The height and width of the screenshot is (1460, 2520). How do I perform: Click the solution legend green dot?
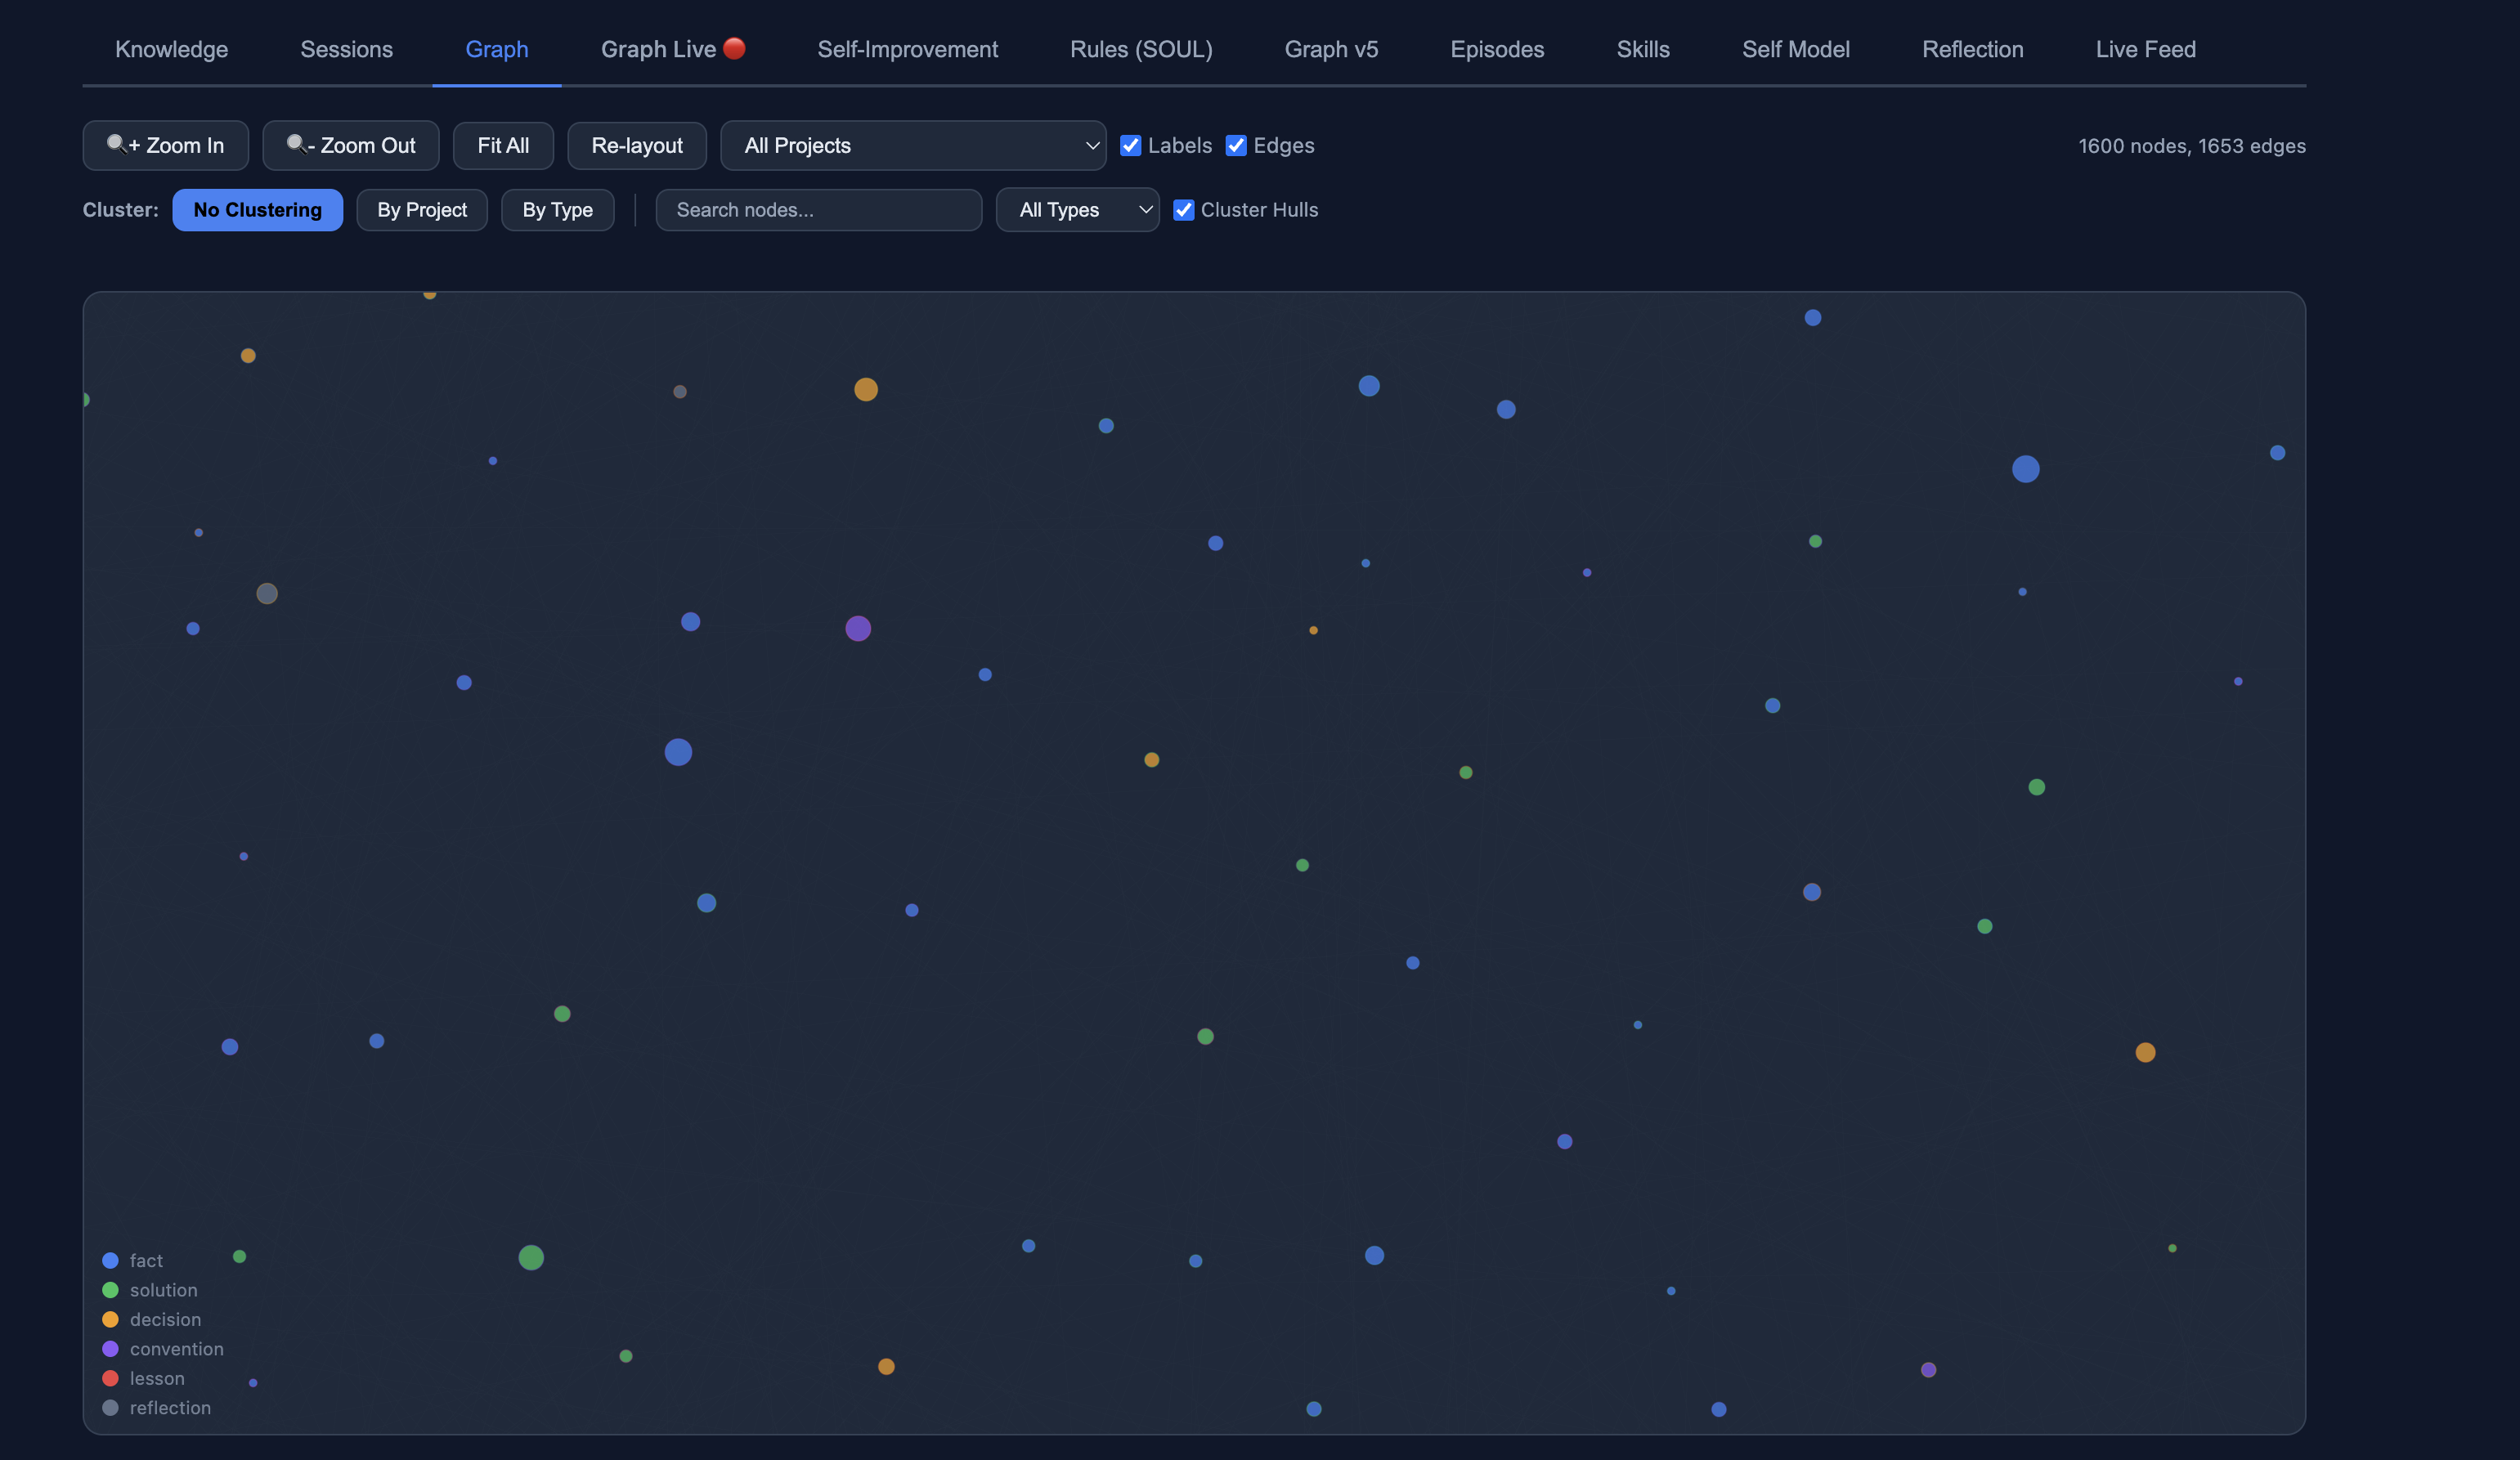(110, 1290)
